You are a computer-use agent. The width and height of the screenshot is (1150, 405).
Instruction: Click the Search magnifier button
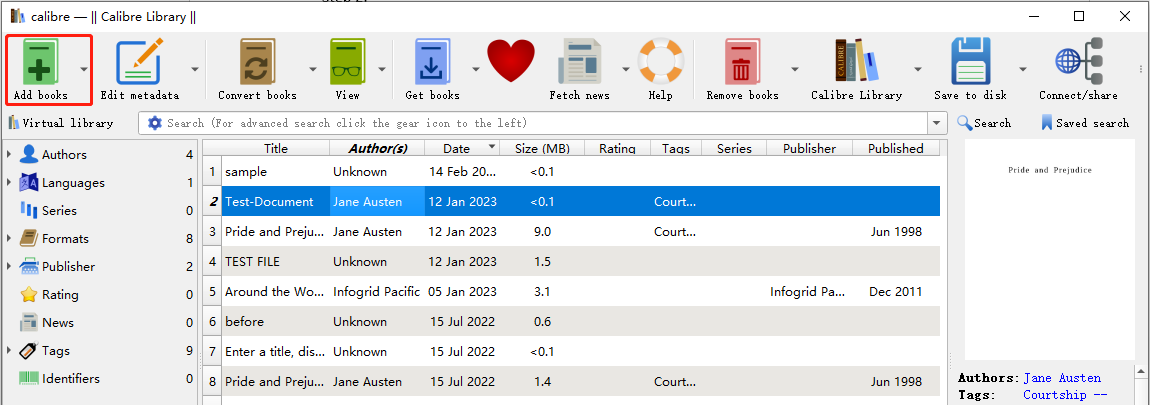point(984,123)
